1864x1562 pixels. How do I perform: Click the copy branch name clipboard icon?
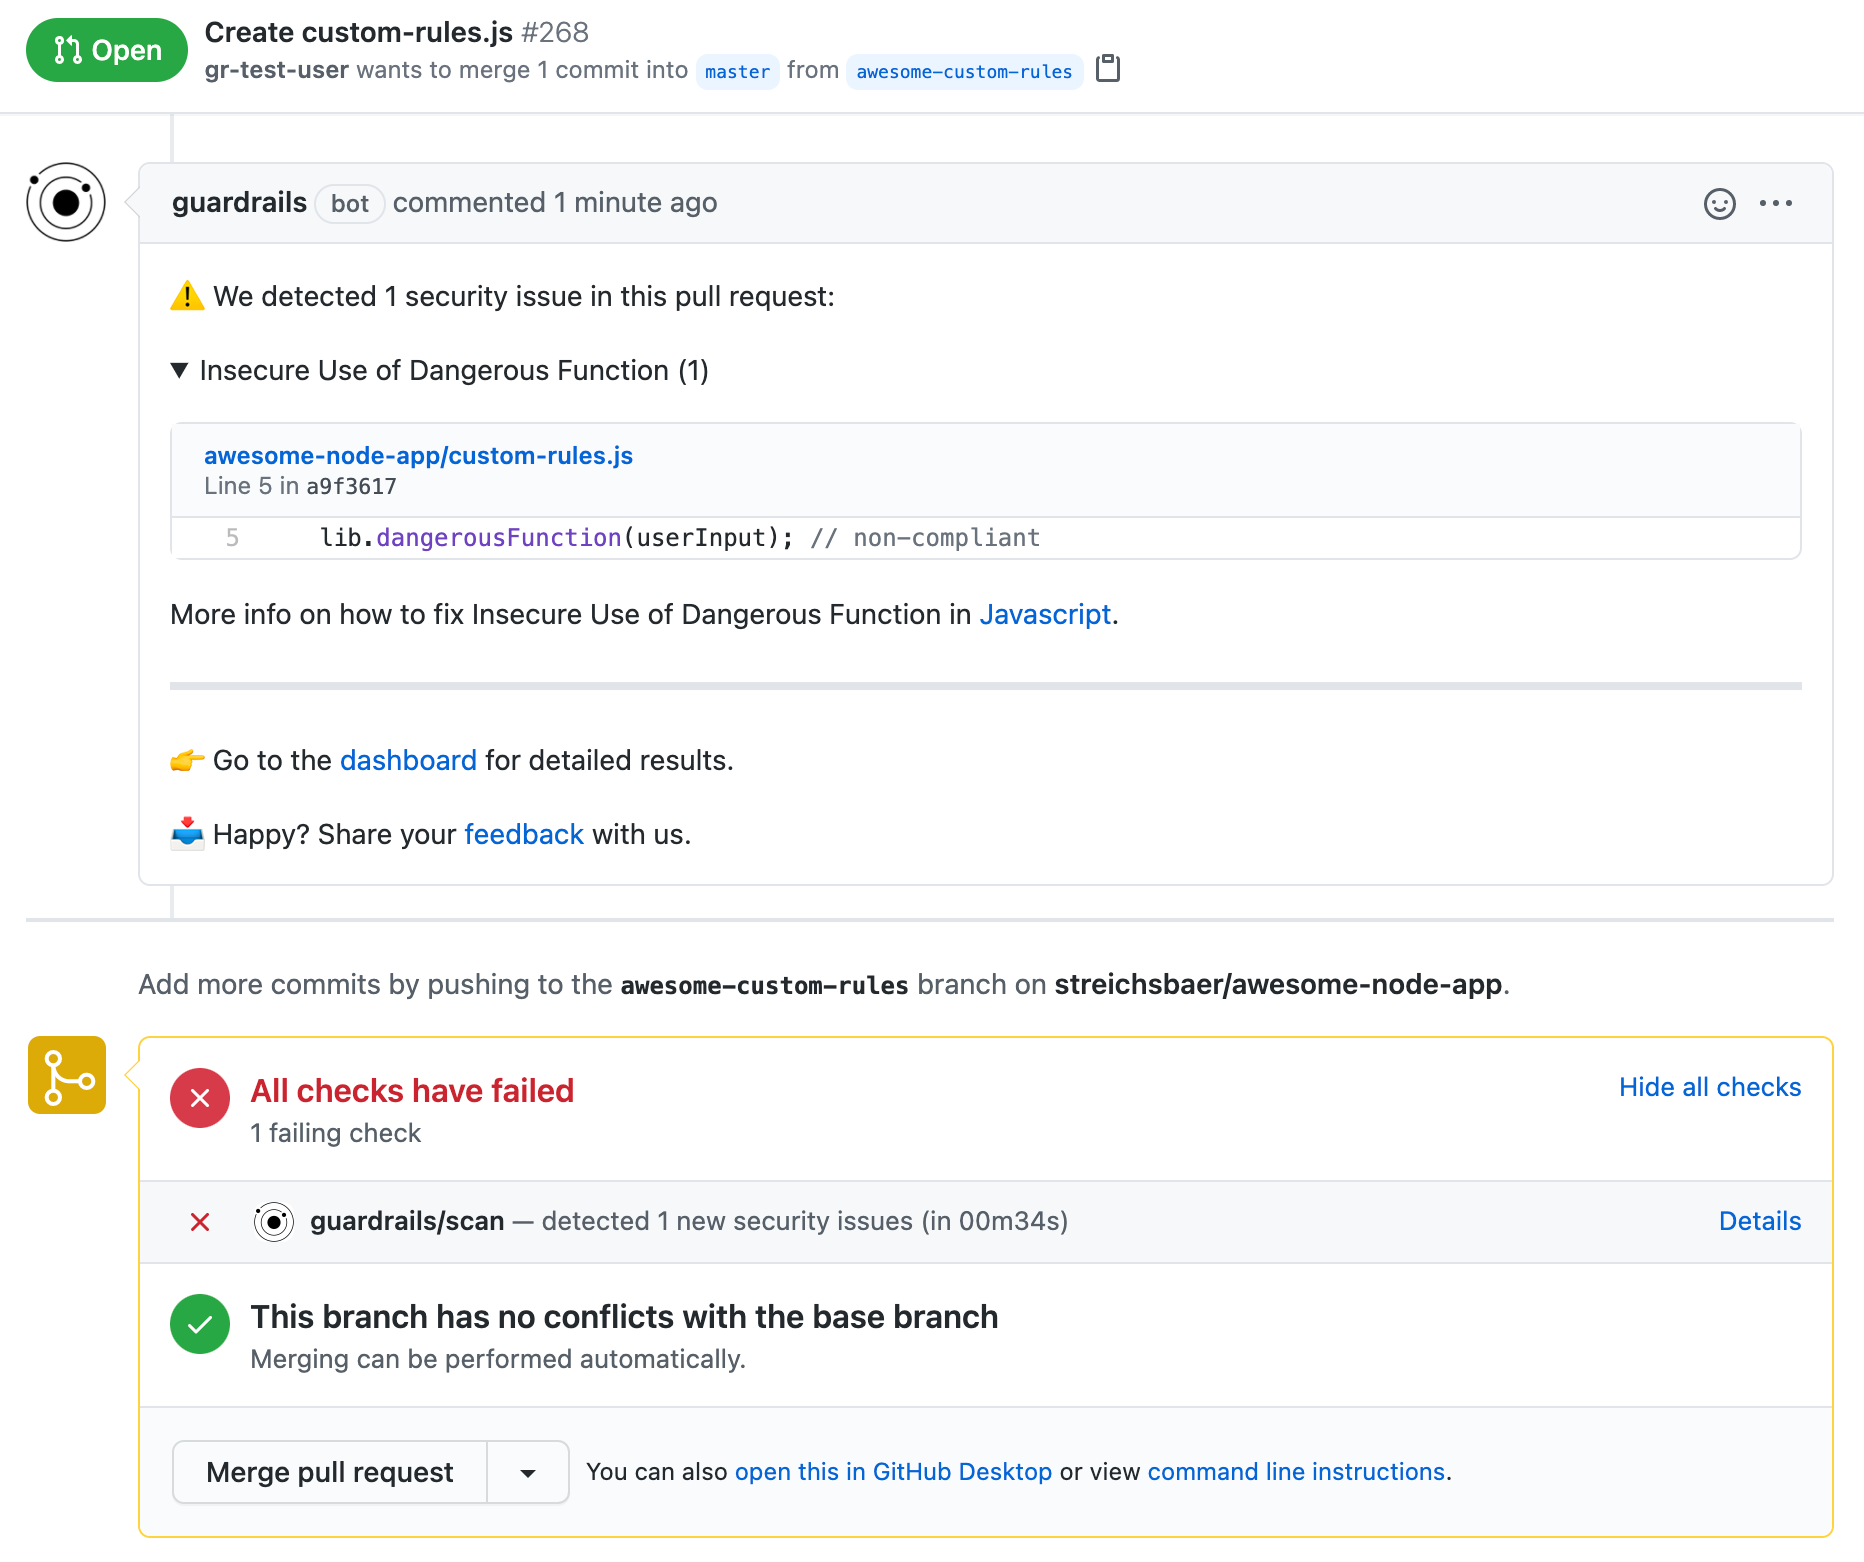pyautogui.click(x=1108, y=69)
